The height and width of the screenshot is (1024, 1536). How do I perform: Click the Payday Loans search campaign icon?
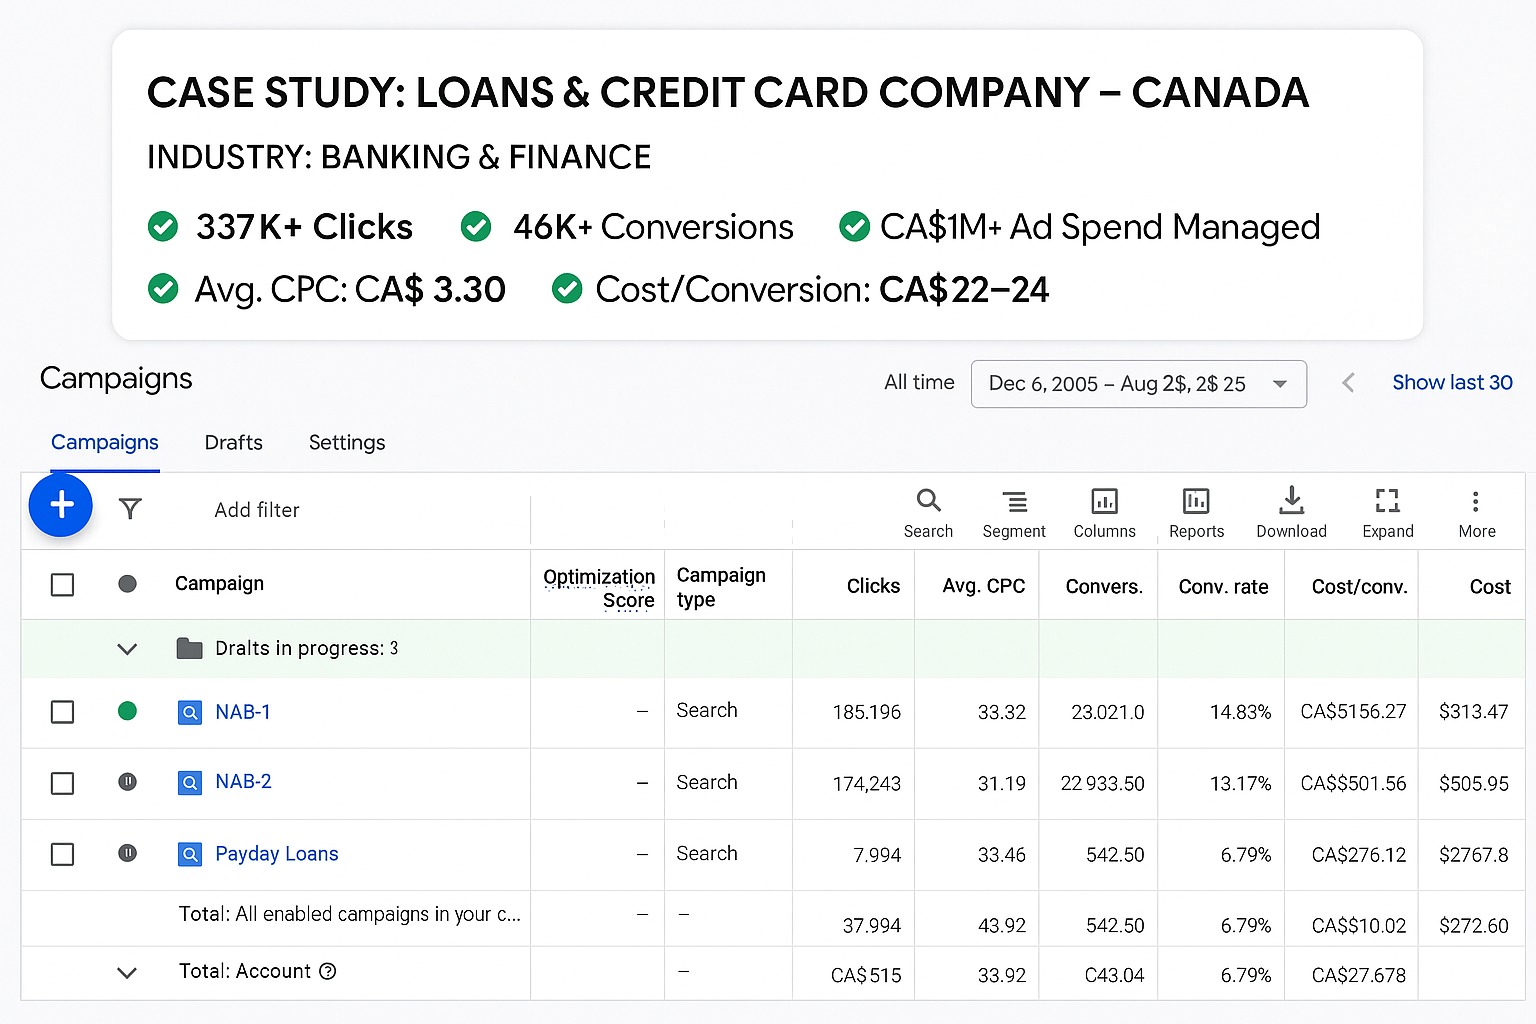coord(190,854)
